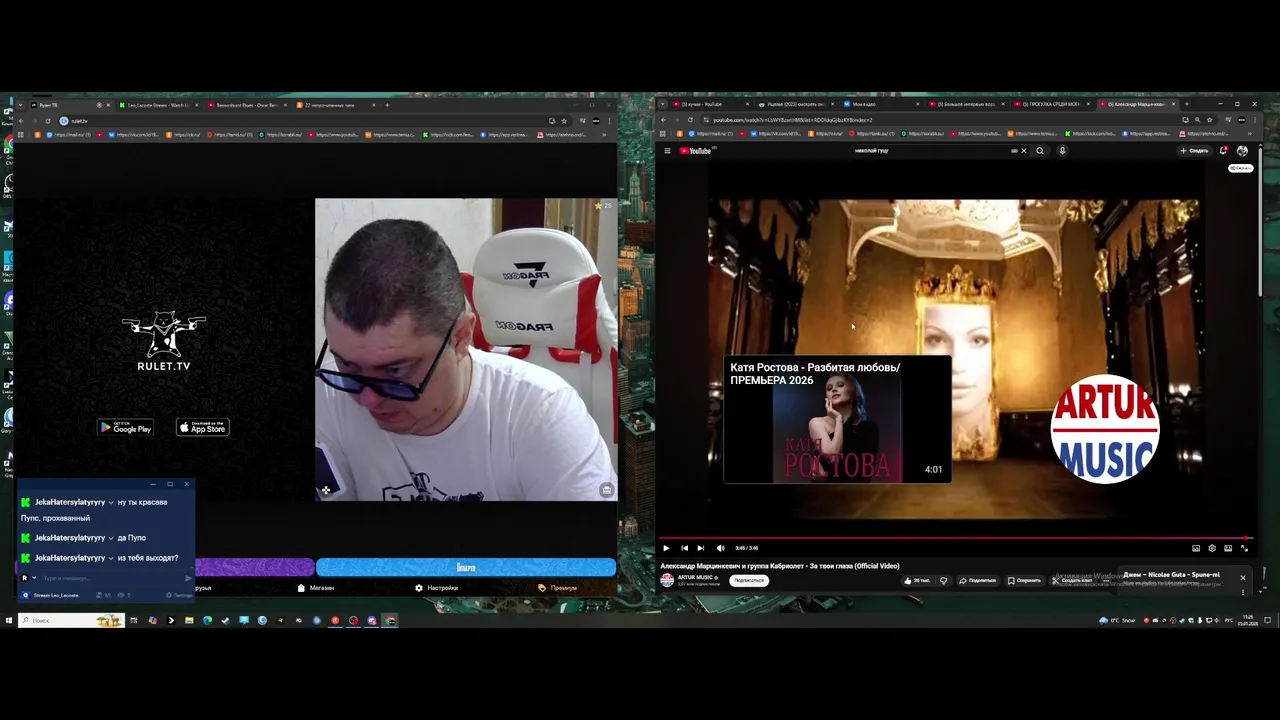The width and height of the screenshot is (1280, 720).
Task: Clear the YouTube search text
Action: (1023, 151)
